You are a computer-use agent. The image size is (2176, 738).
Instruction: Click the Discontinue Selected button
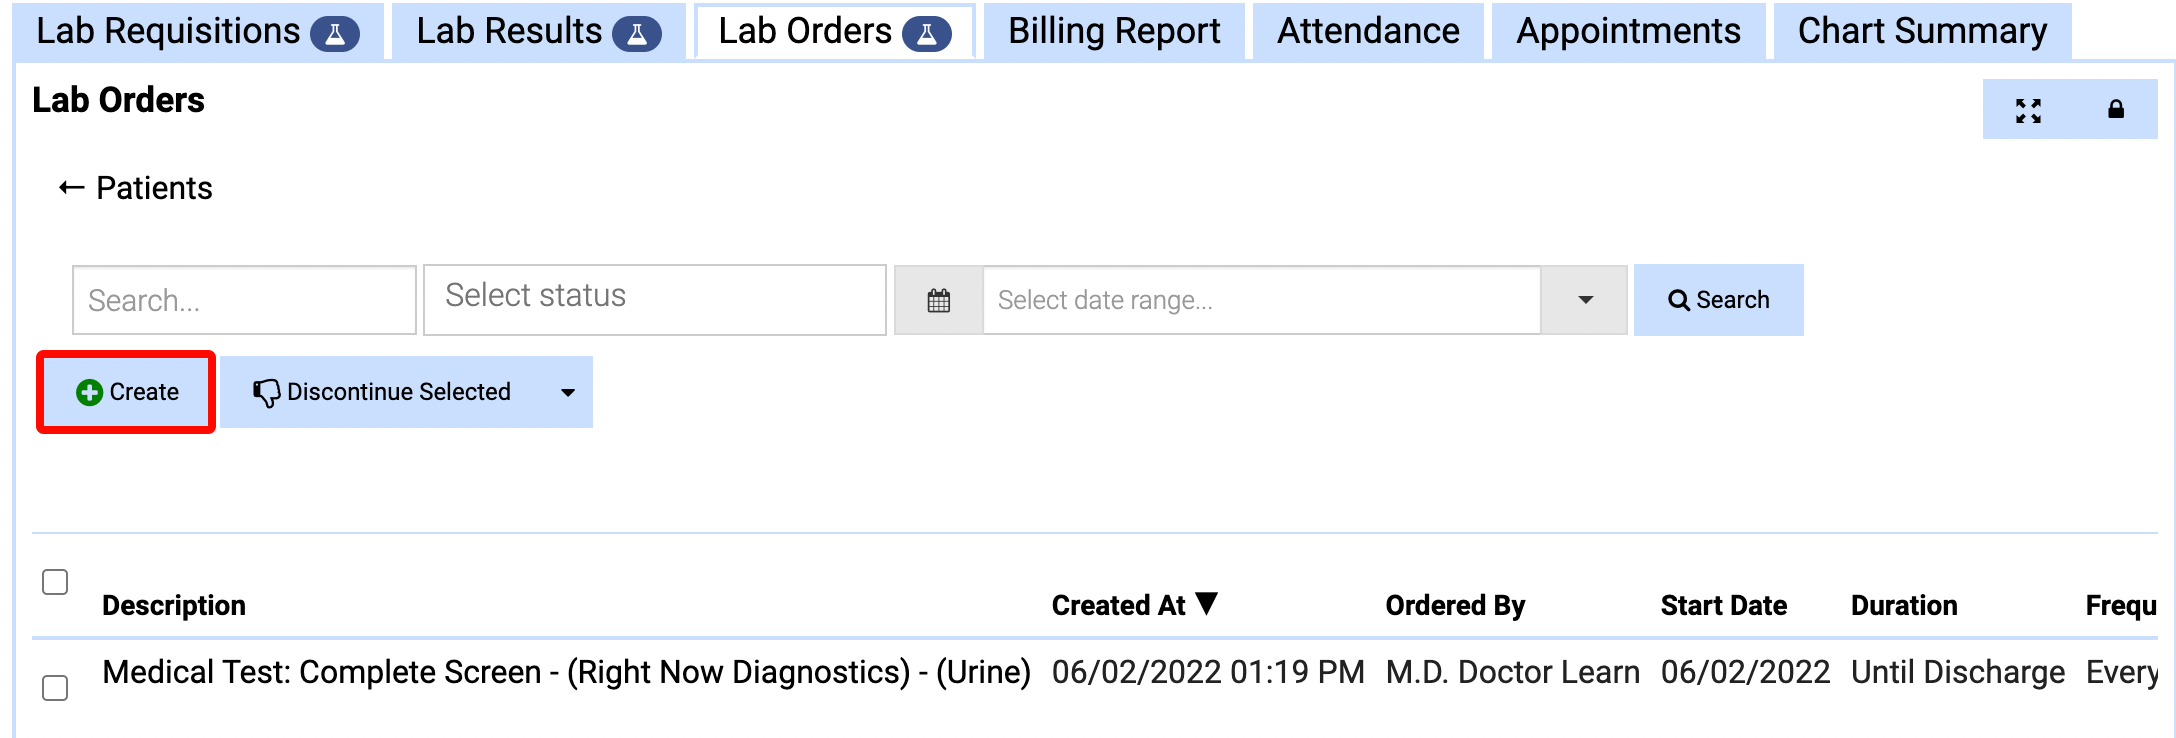(383, 392)
